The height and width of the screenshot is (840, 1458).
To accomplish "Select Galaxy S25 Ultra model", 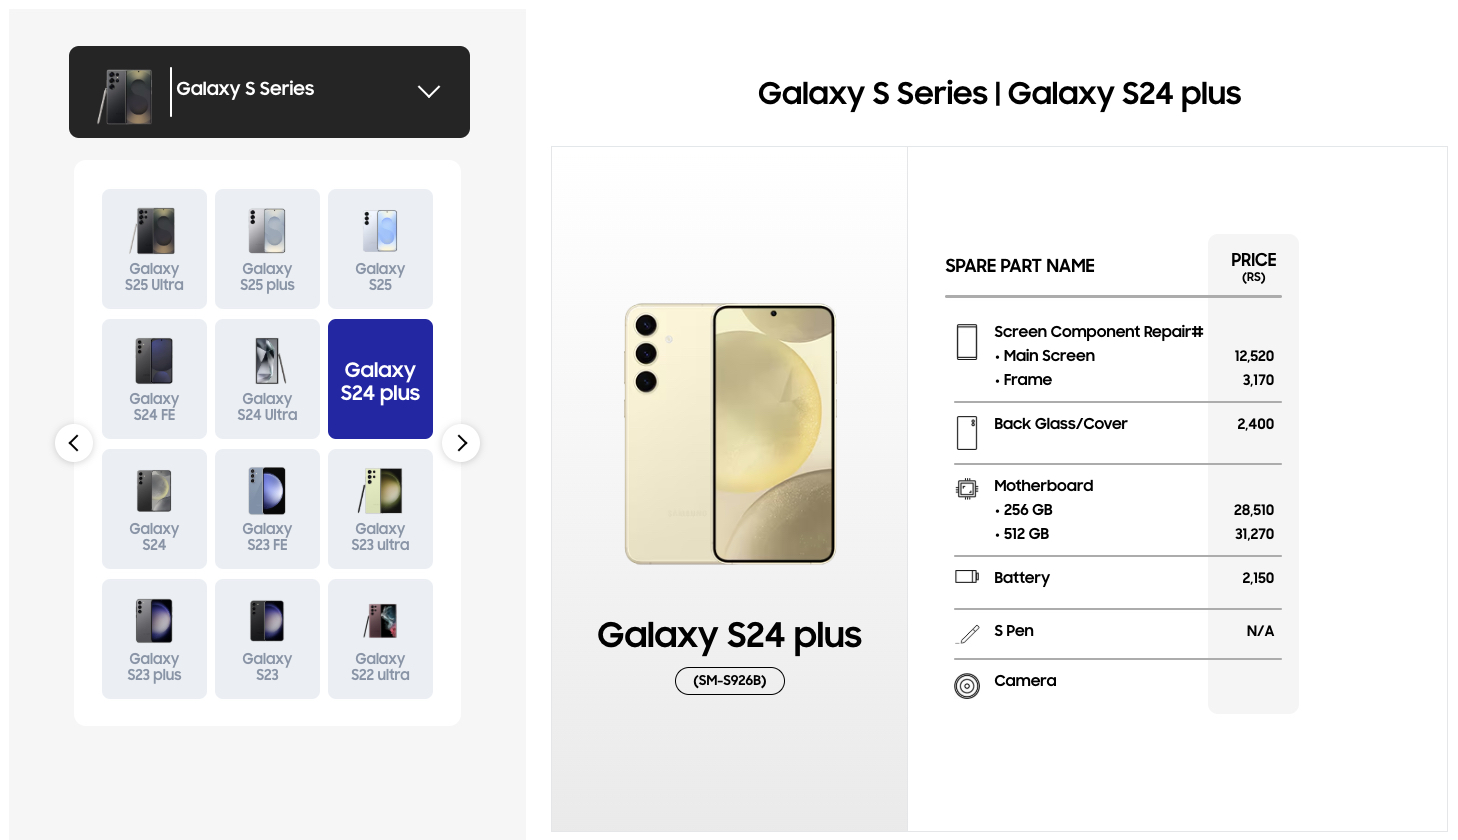I will tap(154, 249).
